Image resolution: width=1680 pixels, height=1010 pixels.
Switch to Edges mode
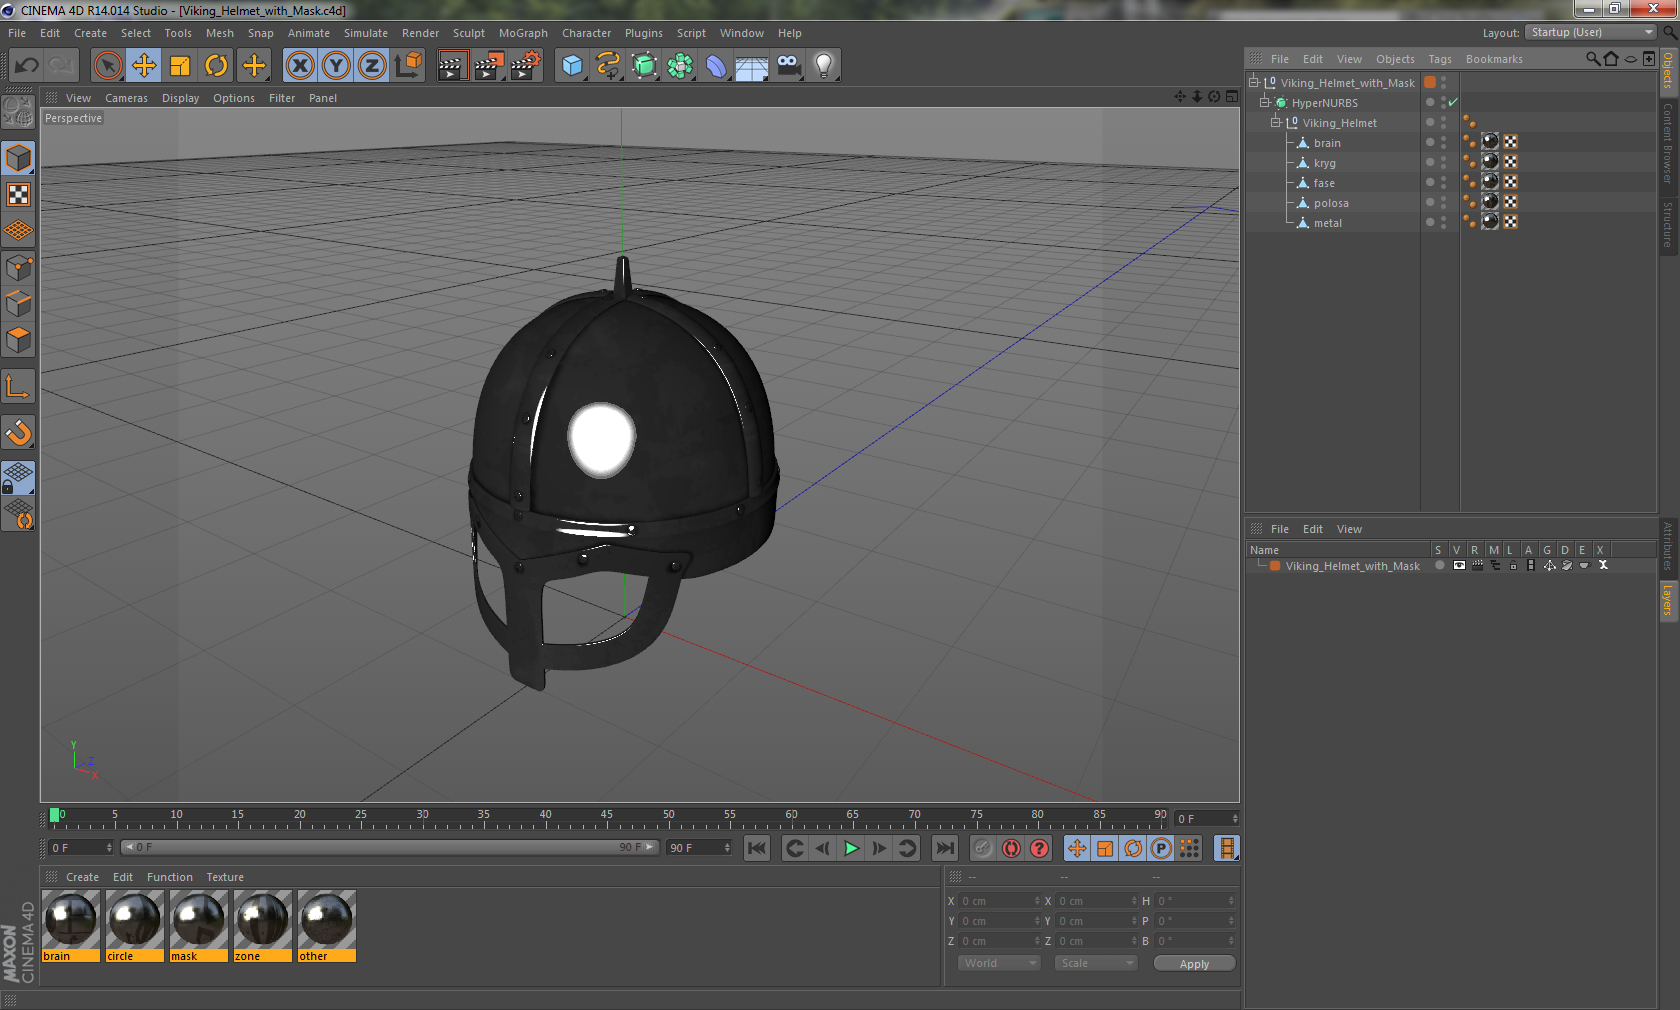pos(18,304)
